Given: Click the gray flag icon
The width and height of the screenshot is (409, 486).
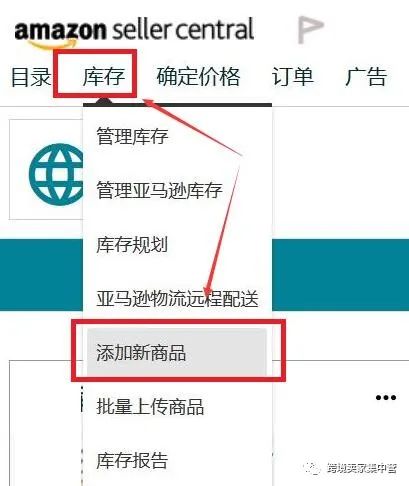Looking at the screenshot, I should pyautogui.click(x=310, y=29).
